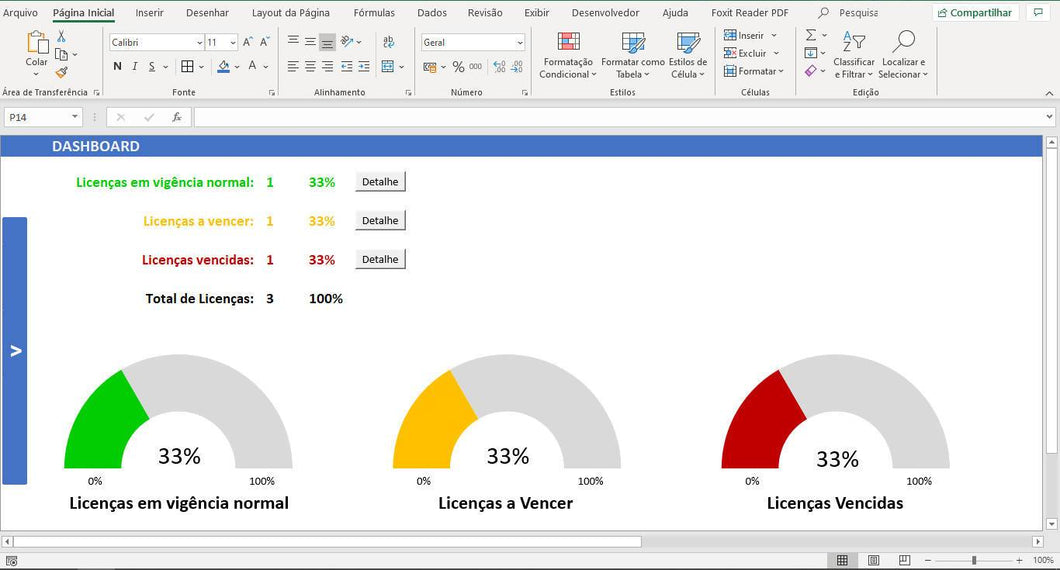The width and height of the screenshot is (1060, 570).
Task: Click Detalhe for Licenças em vigência normal
Action: pyautogui.click(x=380, y=182)
